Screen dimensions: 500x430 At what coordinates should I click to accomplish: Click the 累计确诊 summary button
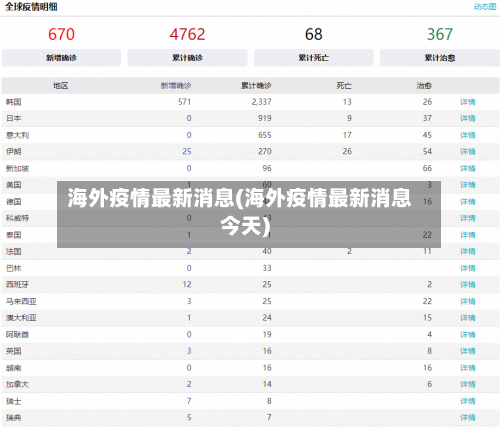coord(187,58)
